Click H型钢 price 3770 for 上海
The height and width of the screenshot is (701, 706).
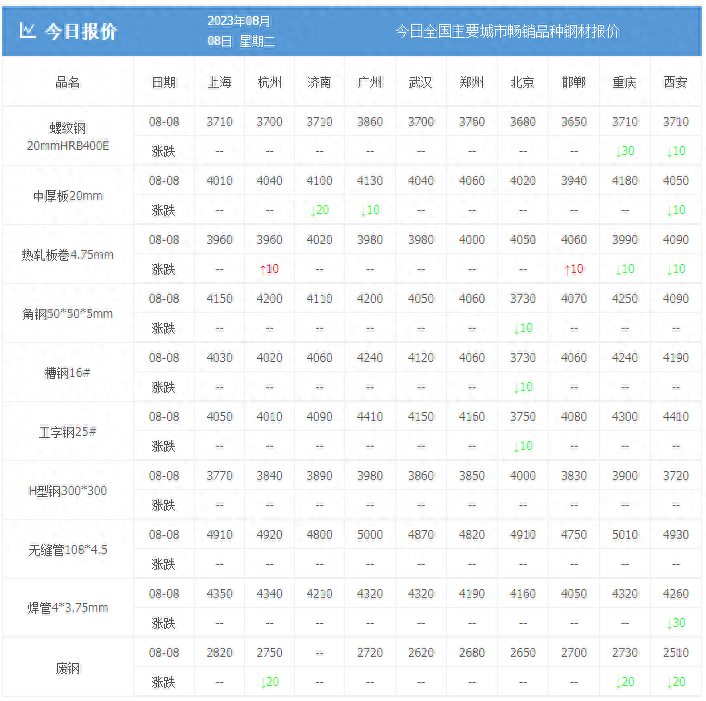[x=220, y=475]
